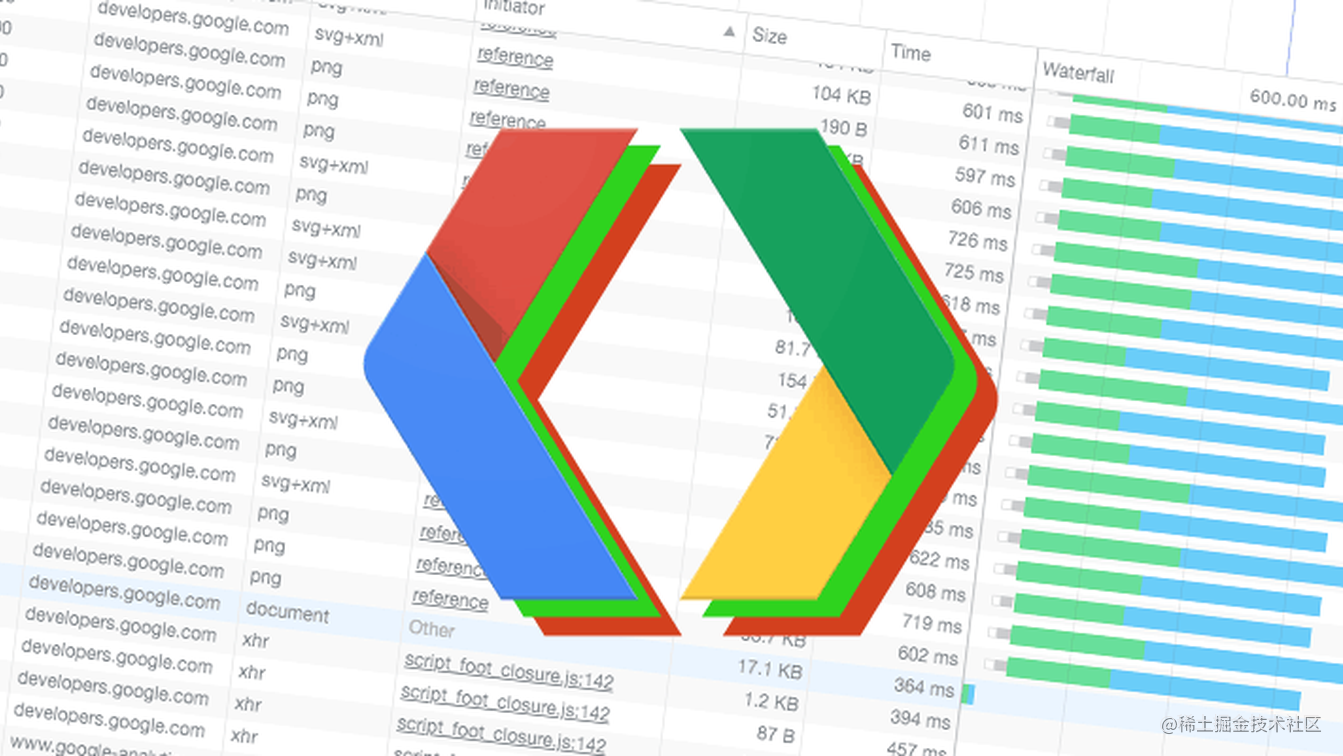Select the 87 B size cell
Image resolution: width=1343 pixels, height=756 pixels.
click(x=774, y=734)
